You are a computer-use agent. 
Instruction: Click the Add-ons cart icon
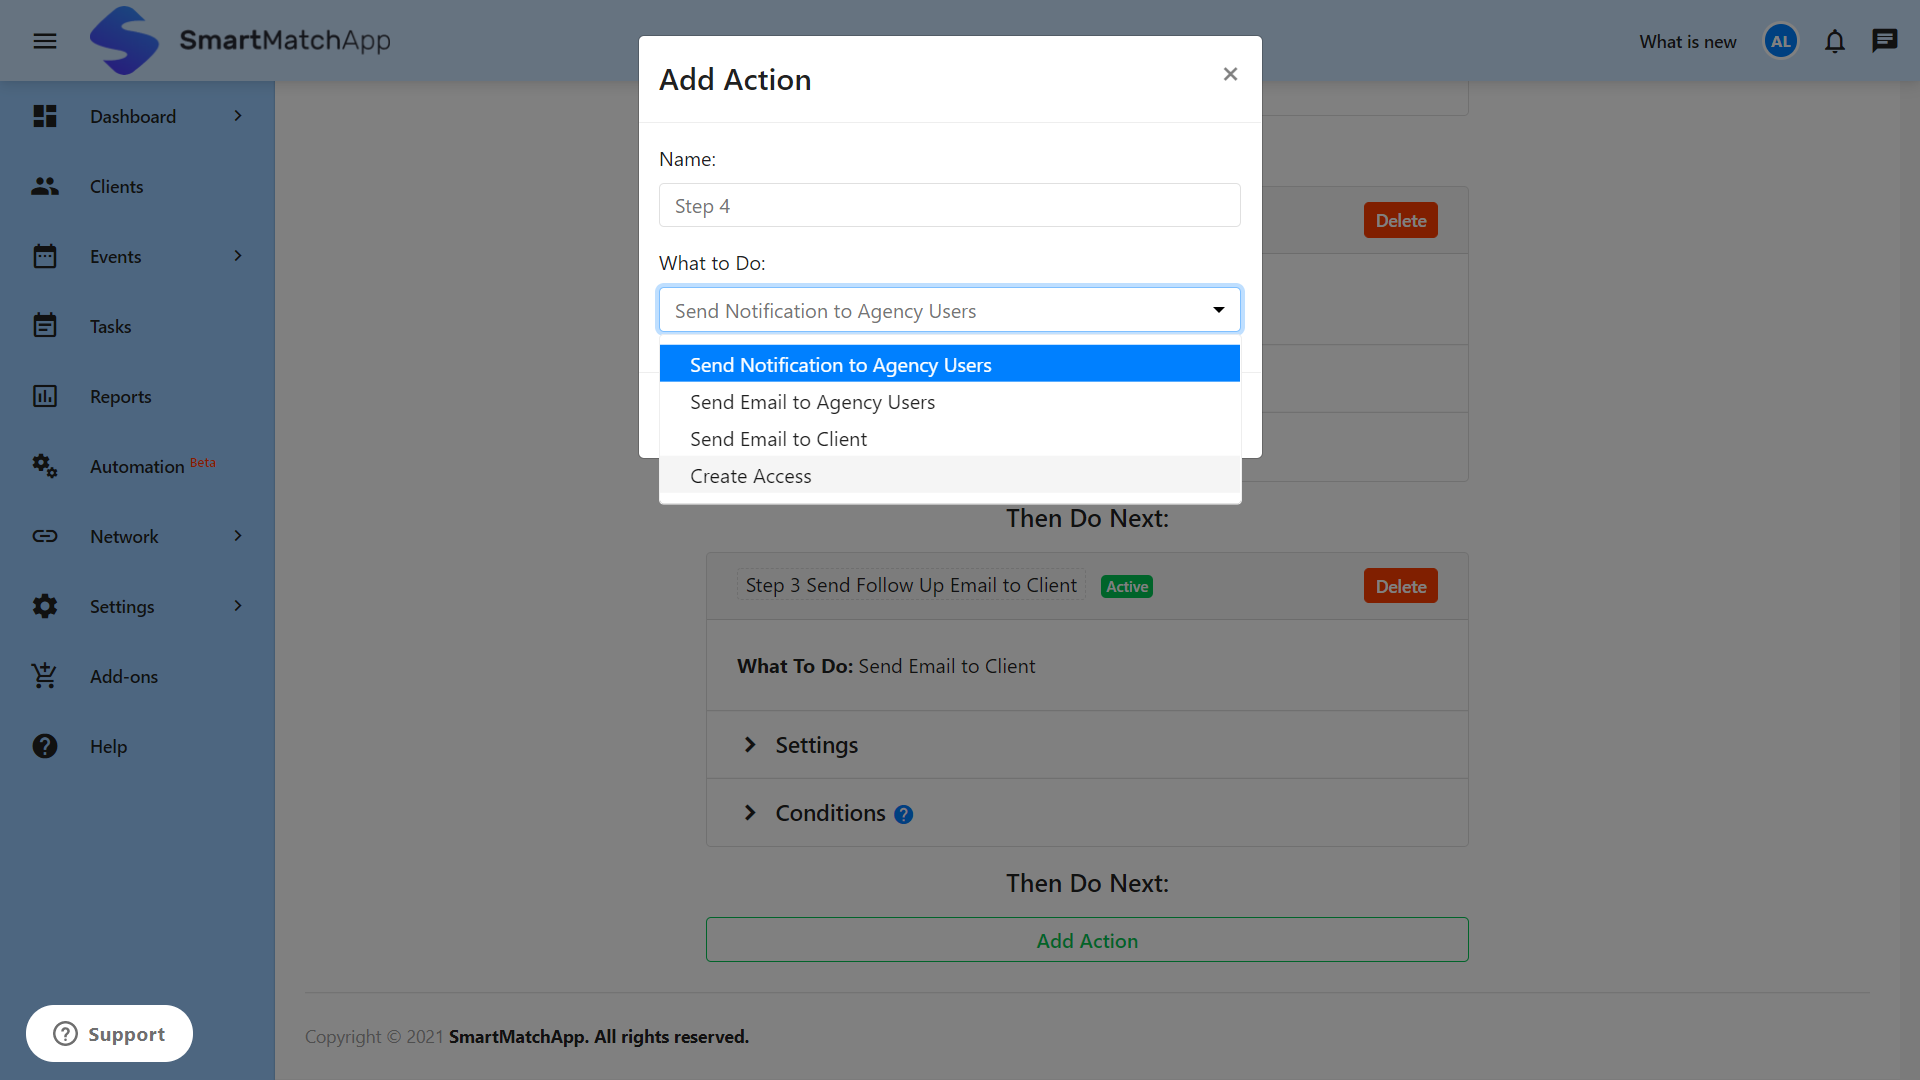tap(45, 676)
